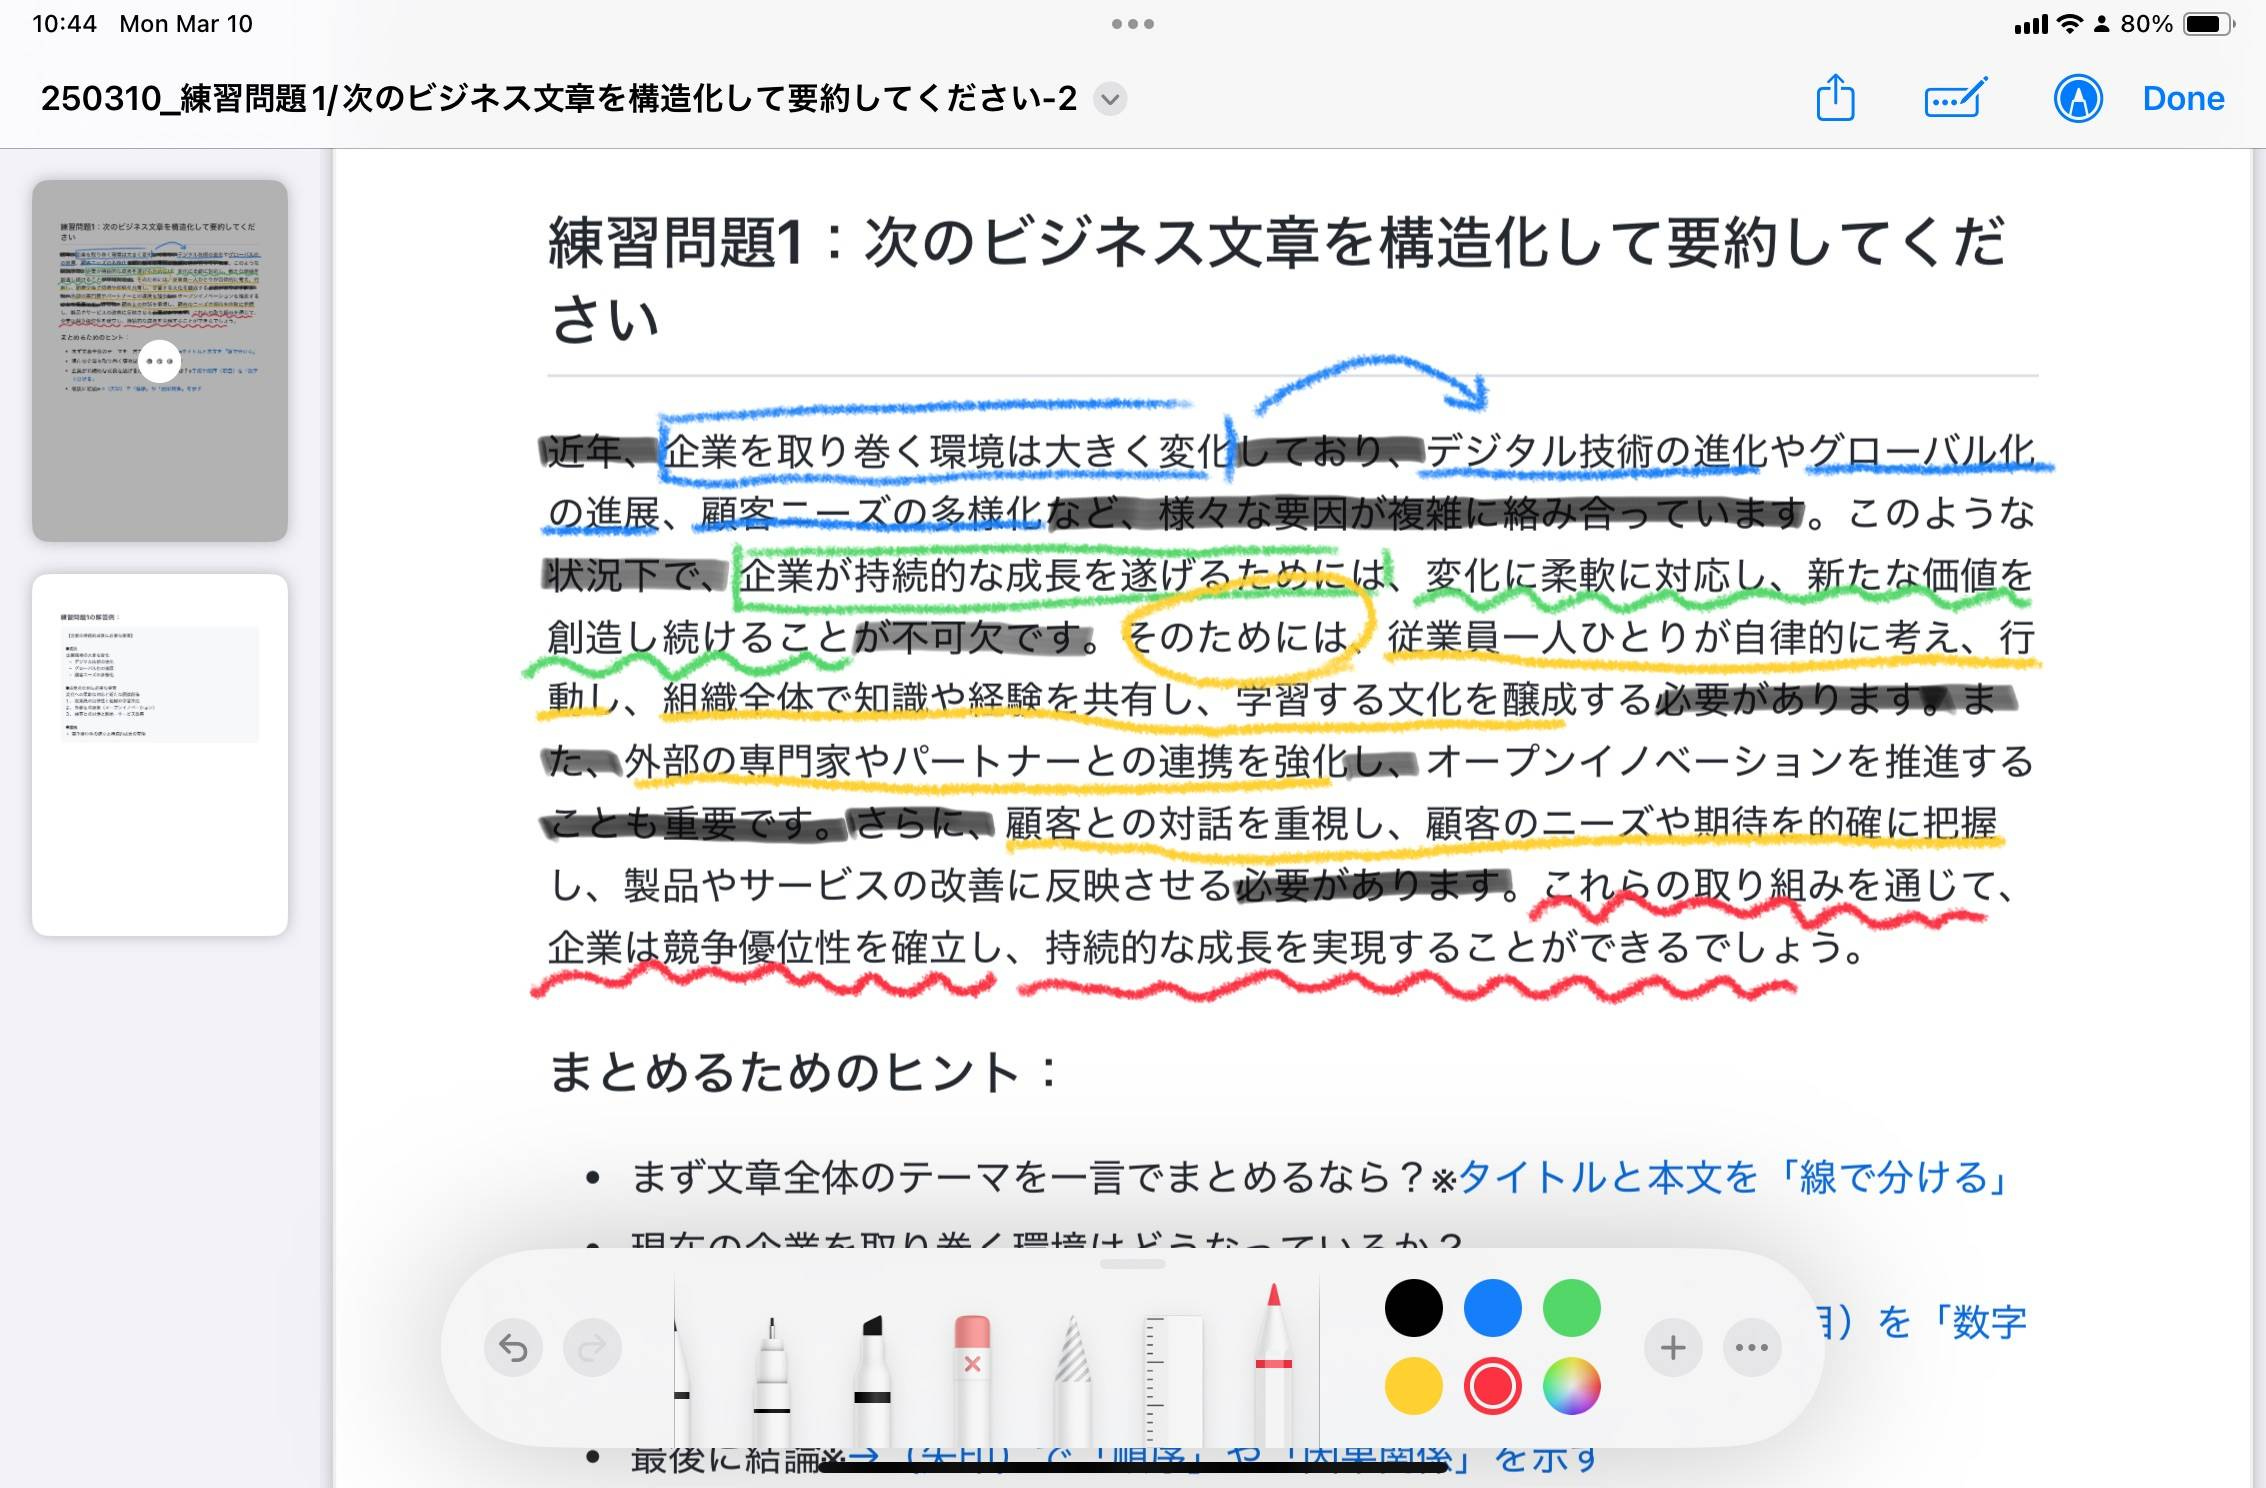This screenshot has width=2266, height=1488.
Task: Tap blue note 'タイトルと本文を「線で分ける」'
Action: click(1734, 1177)
